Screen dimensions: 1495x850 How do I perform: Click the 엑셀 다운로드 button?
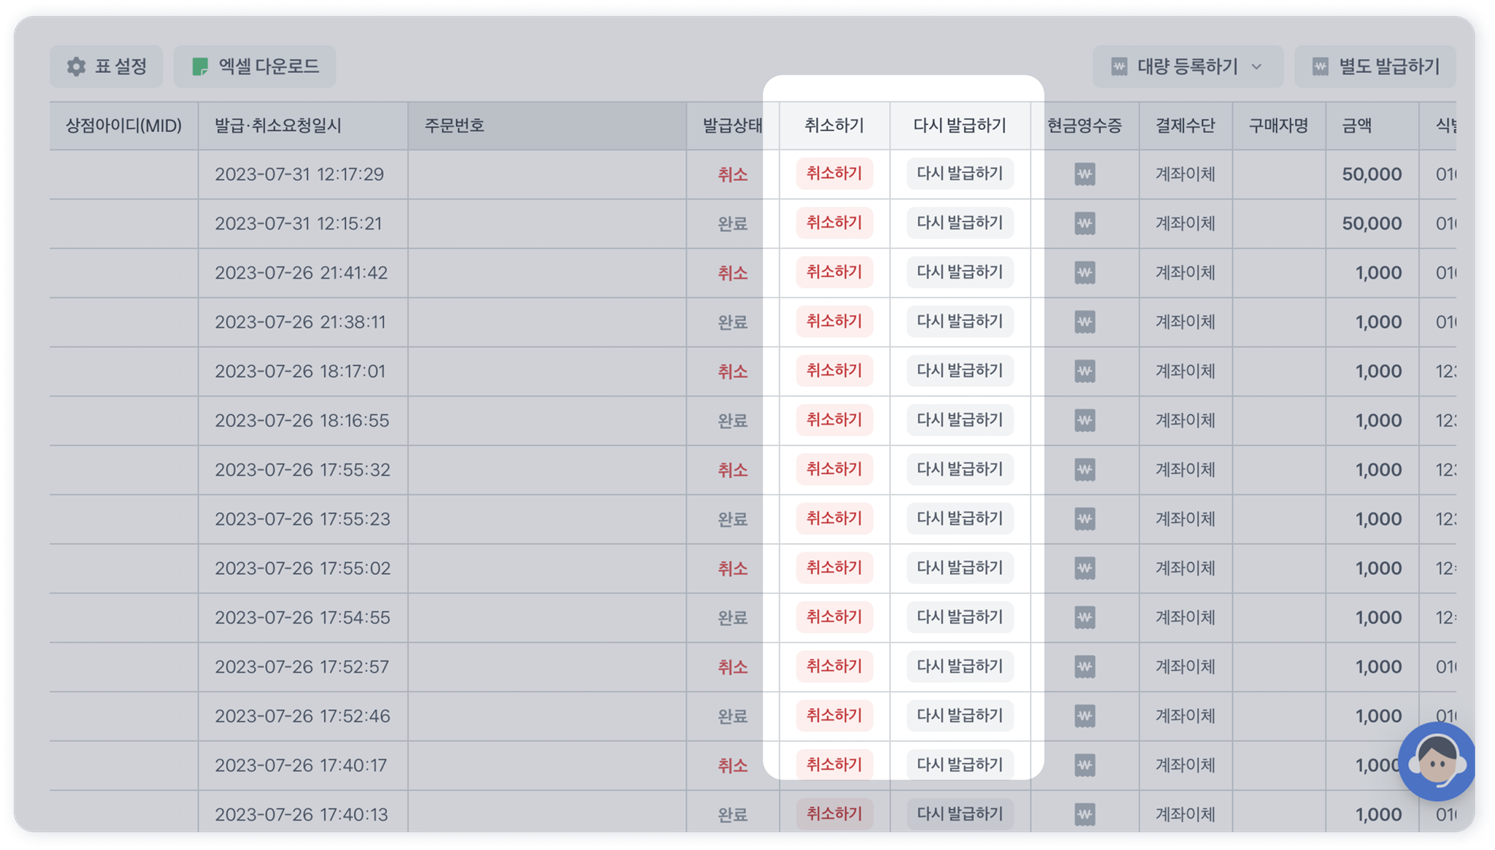255,67
